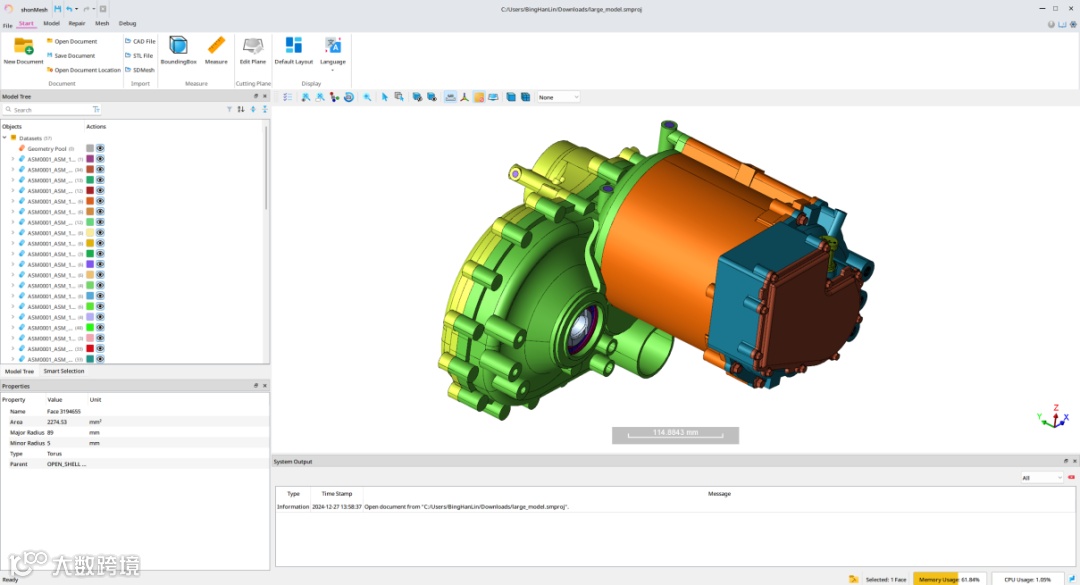
Task: Import a CAD File
Action: tap(141, 41)
